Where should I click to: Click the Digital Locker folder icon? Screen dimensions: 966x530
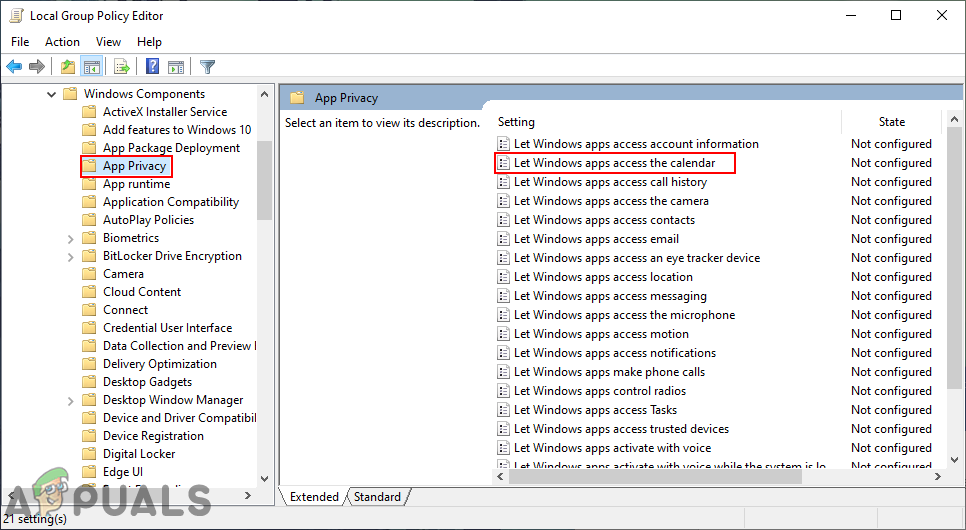pyautogui.click(x=89, y=454)
